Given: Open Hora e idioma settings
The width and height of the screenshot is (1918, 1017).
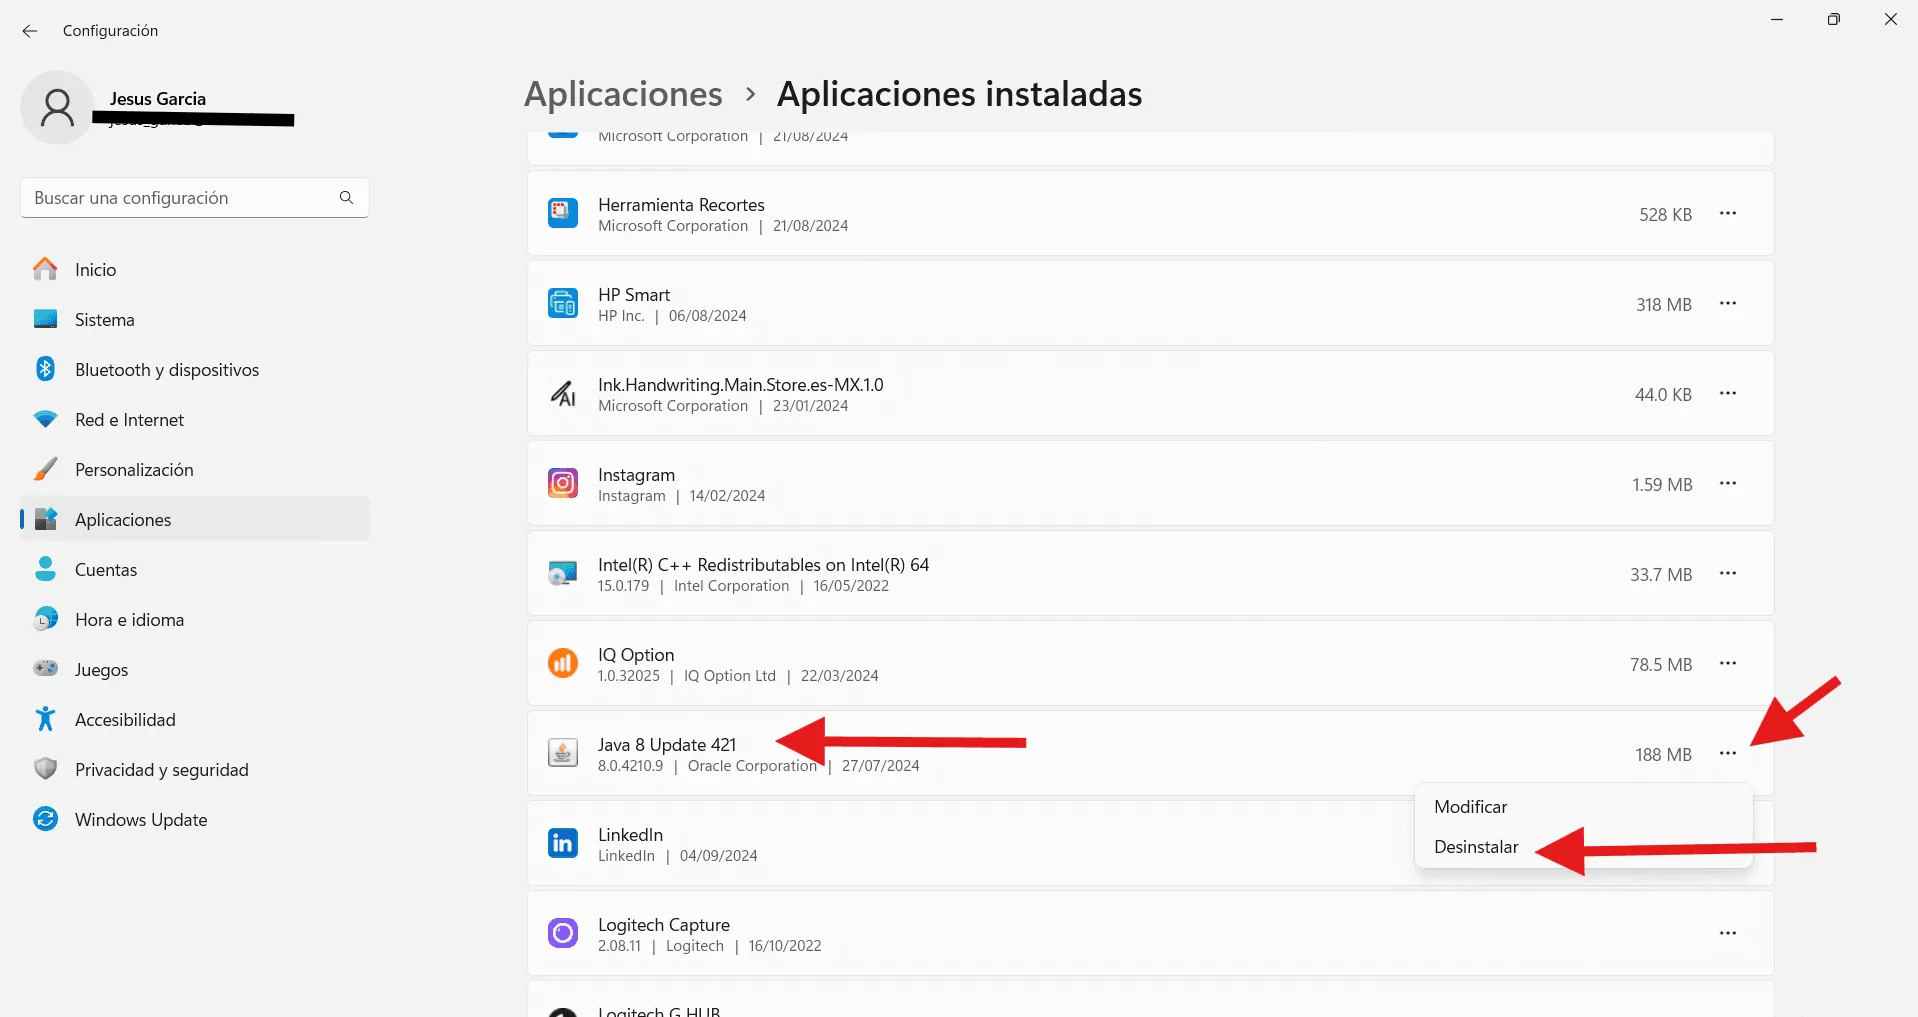Looking at the screenshot, I should 129,620.
